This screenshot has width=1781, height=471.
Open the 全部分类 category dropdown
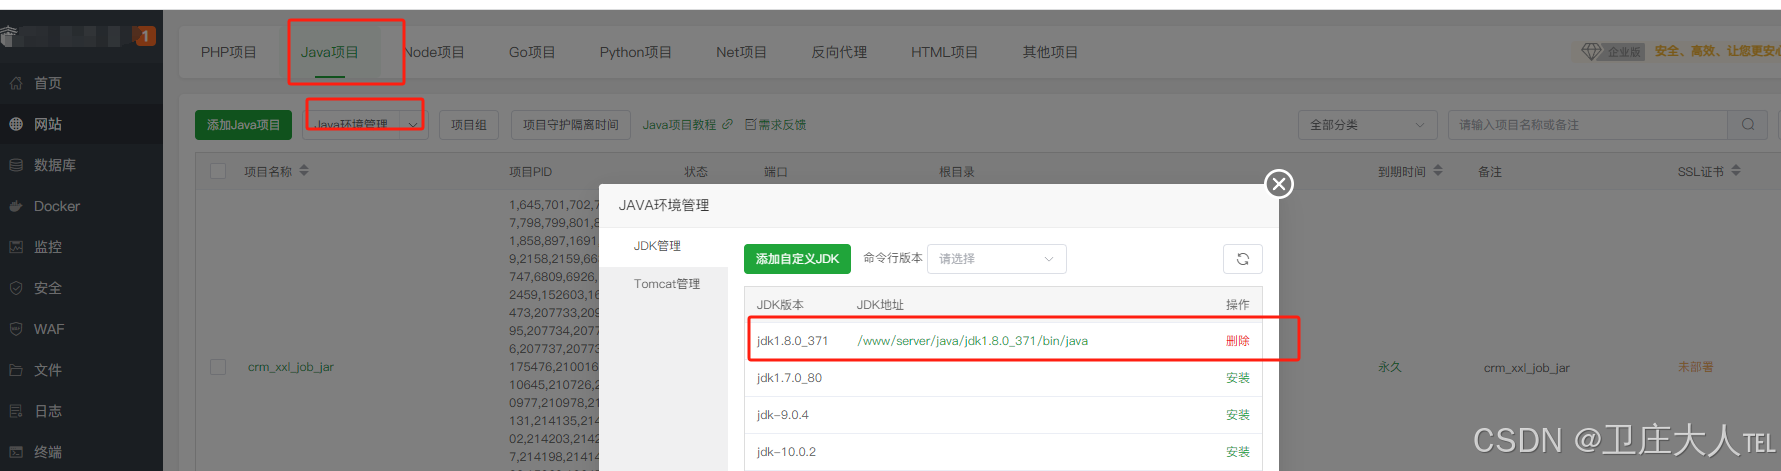tap(1366, 125)
